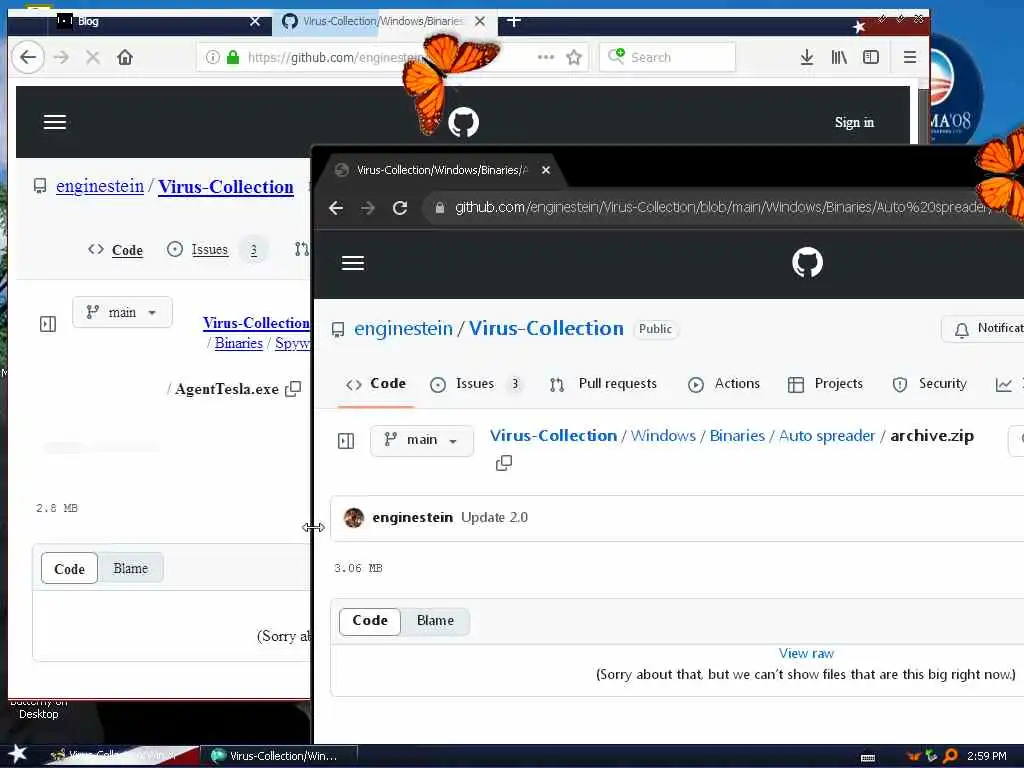The image size is (1024, 768).
Task: Bookmark this page with Firefox star
Action: (x=574, y=57)
